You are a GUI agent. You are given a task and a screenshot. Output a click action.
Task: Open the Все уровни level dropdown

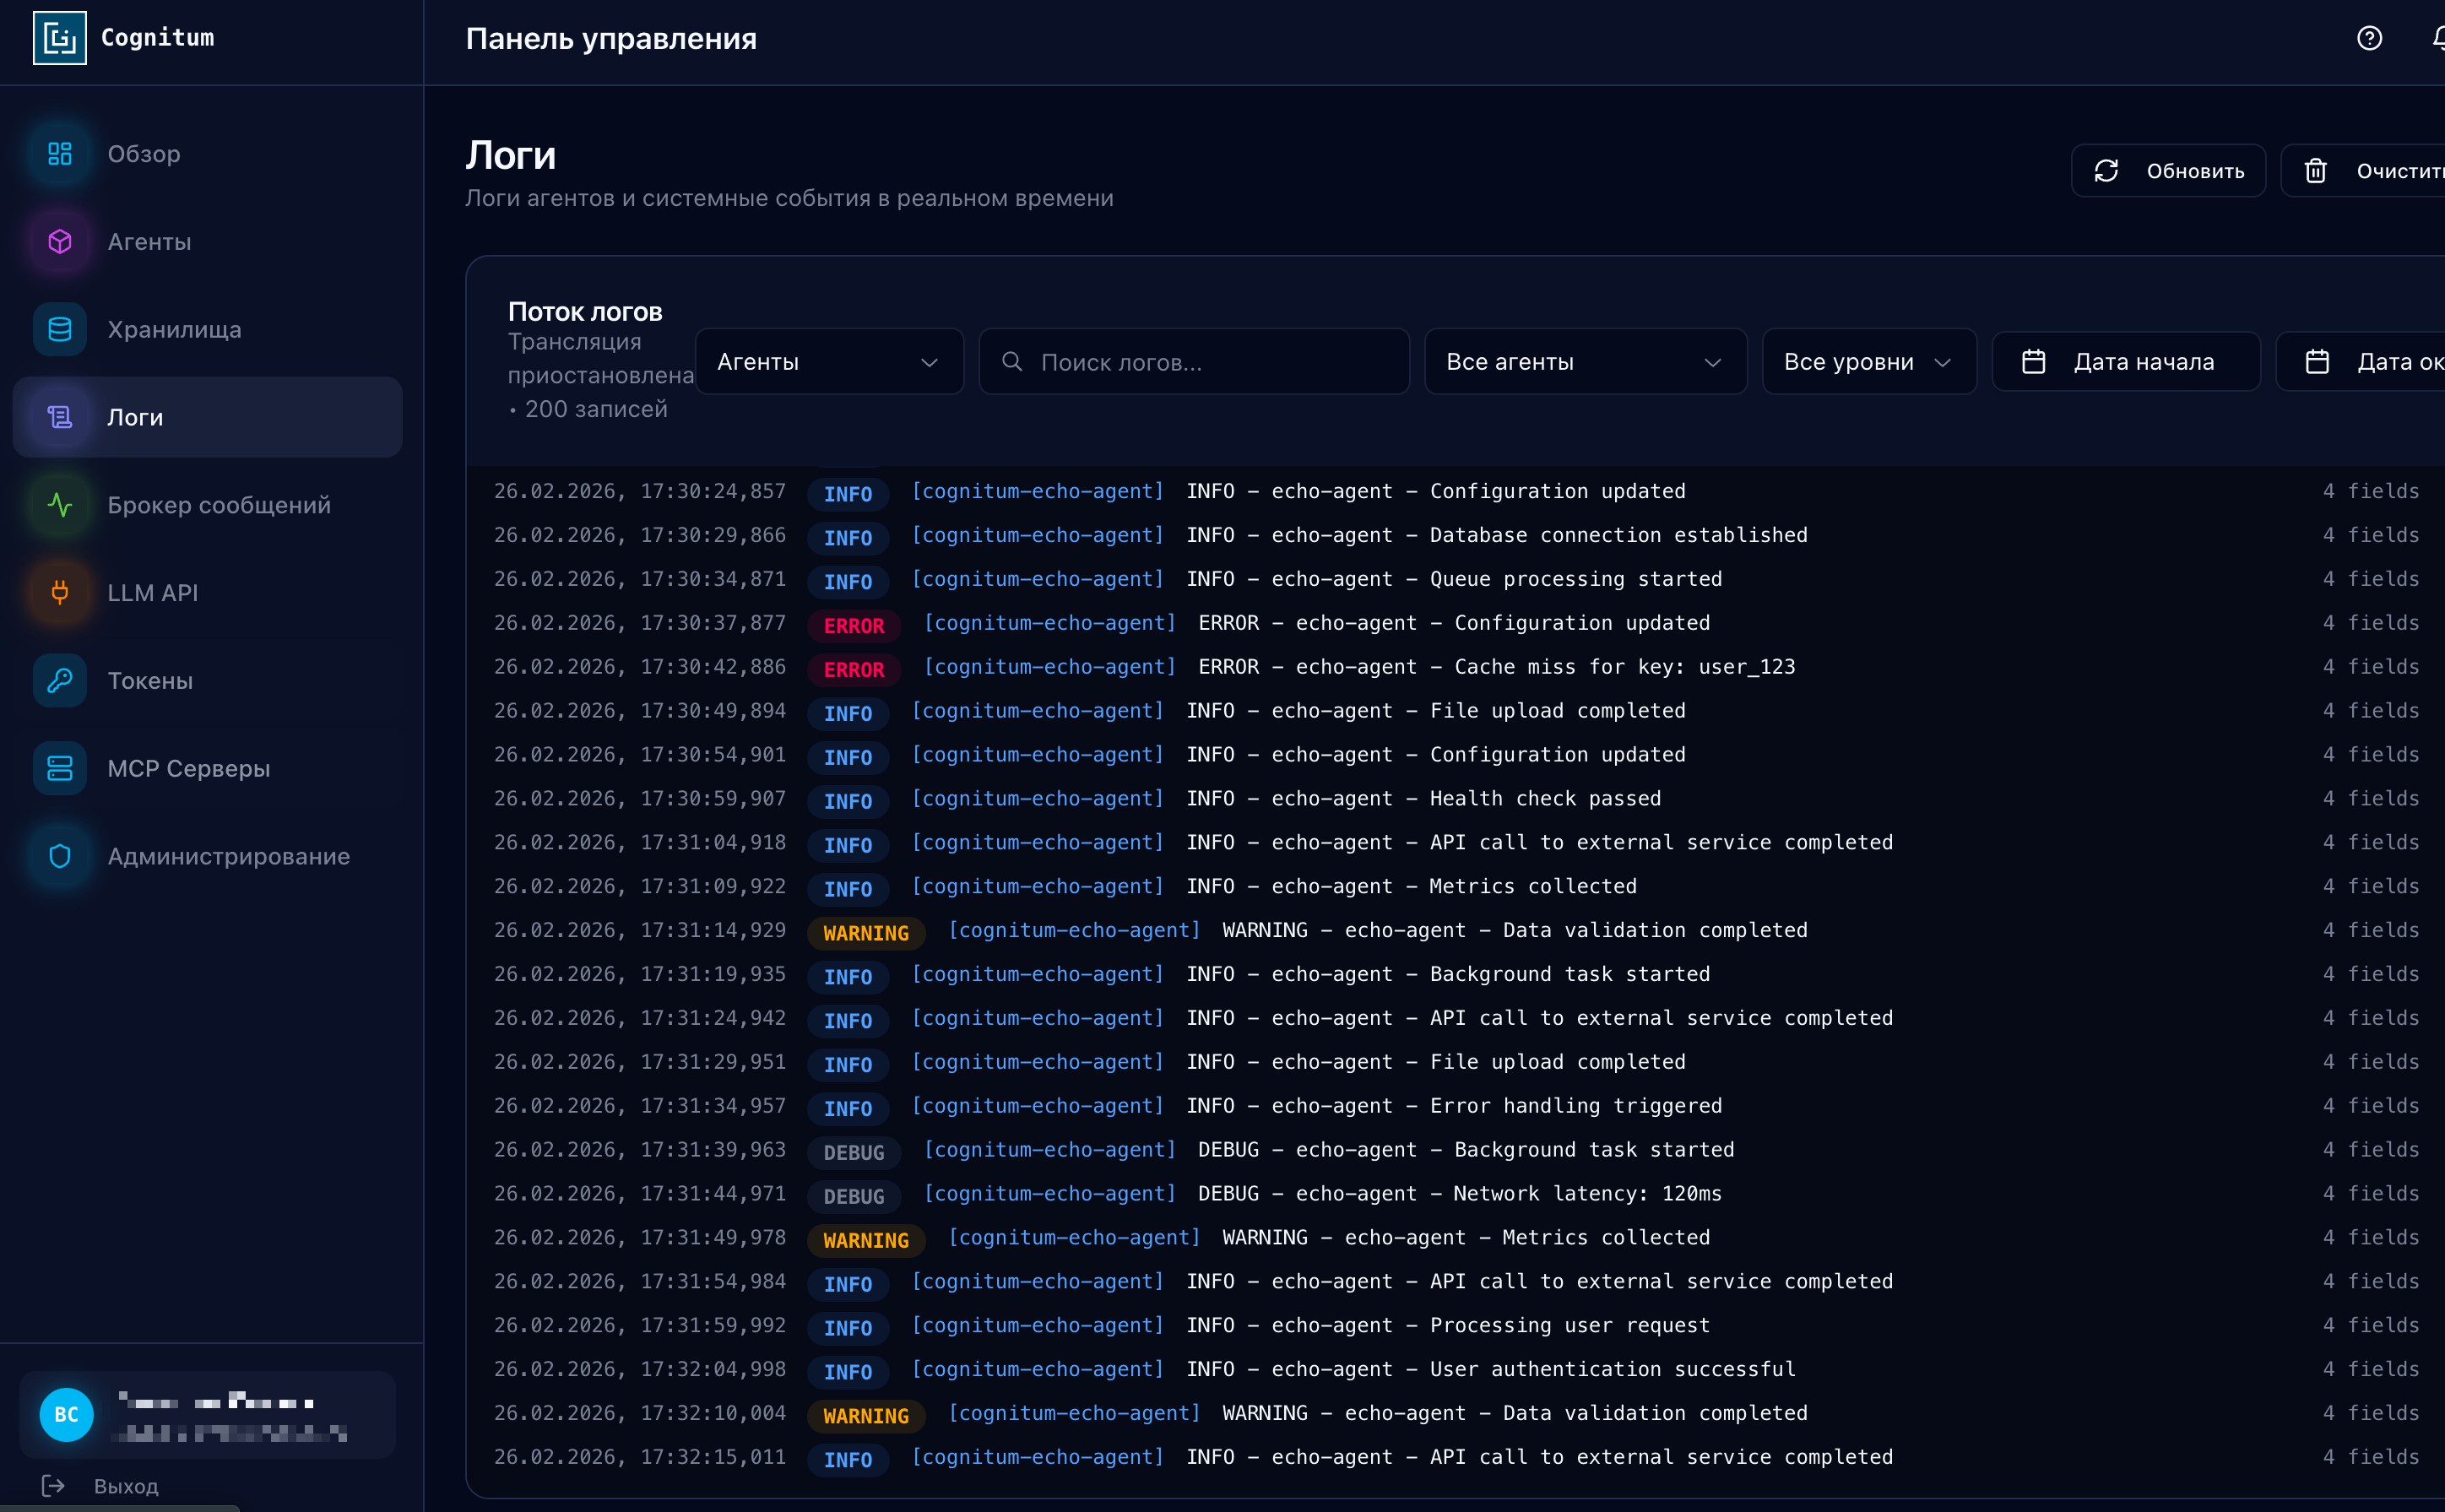coord(1867,362)
